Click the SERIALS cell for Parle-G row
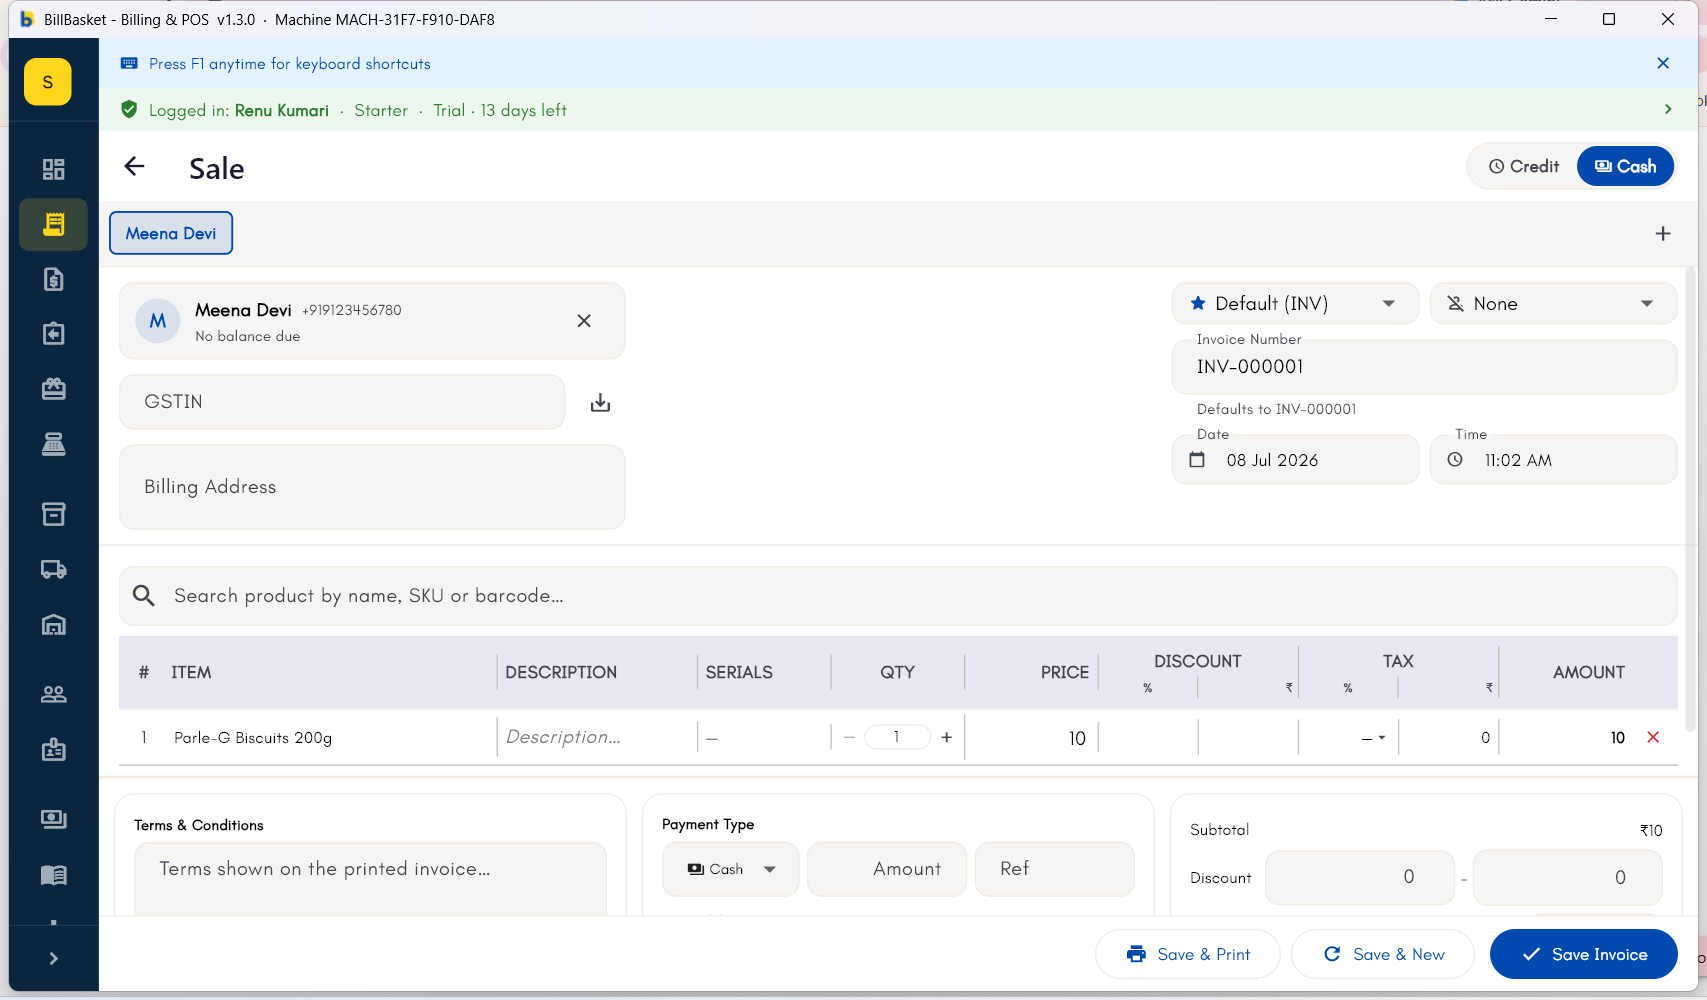This screenshot has height=1000, width=1707. tap(764, 738)
